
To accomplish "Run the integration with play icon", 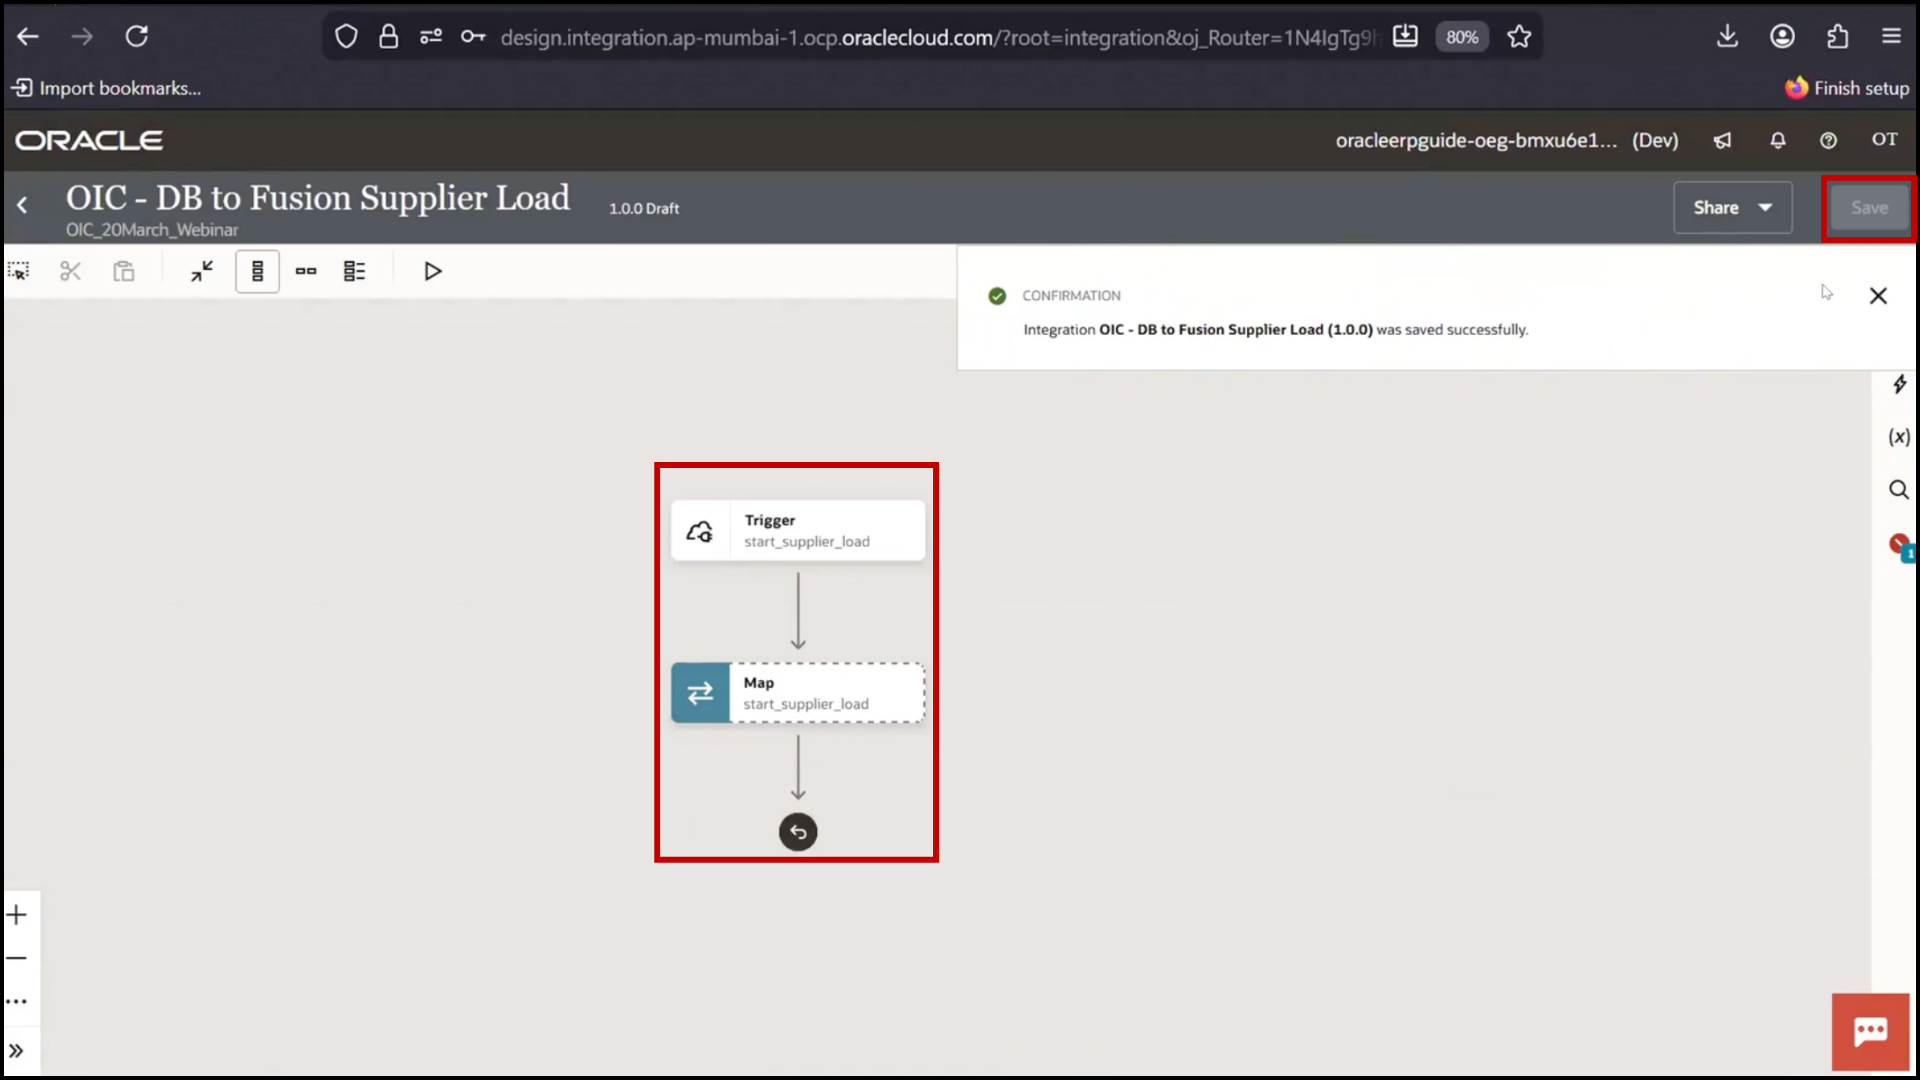I will point(432,271).
